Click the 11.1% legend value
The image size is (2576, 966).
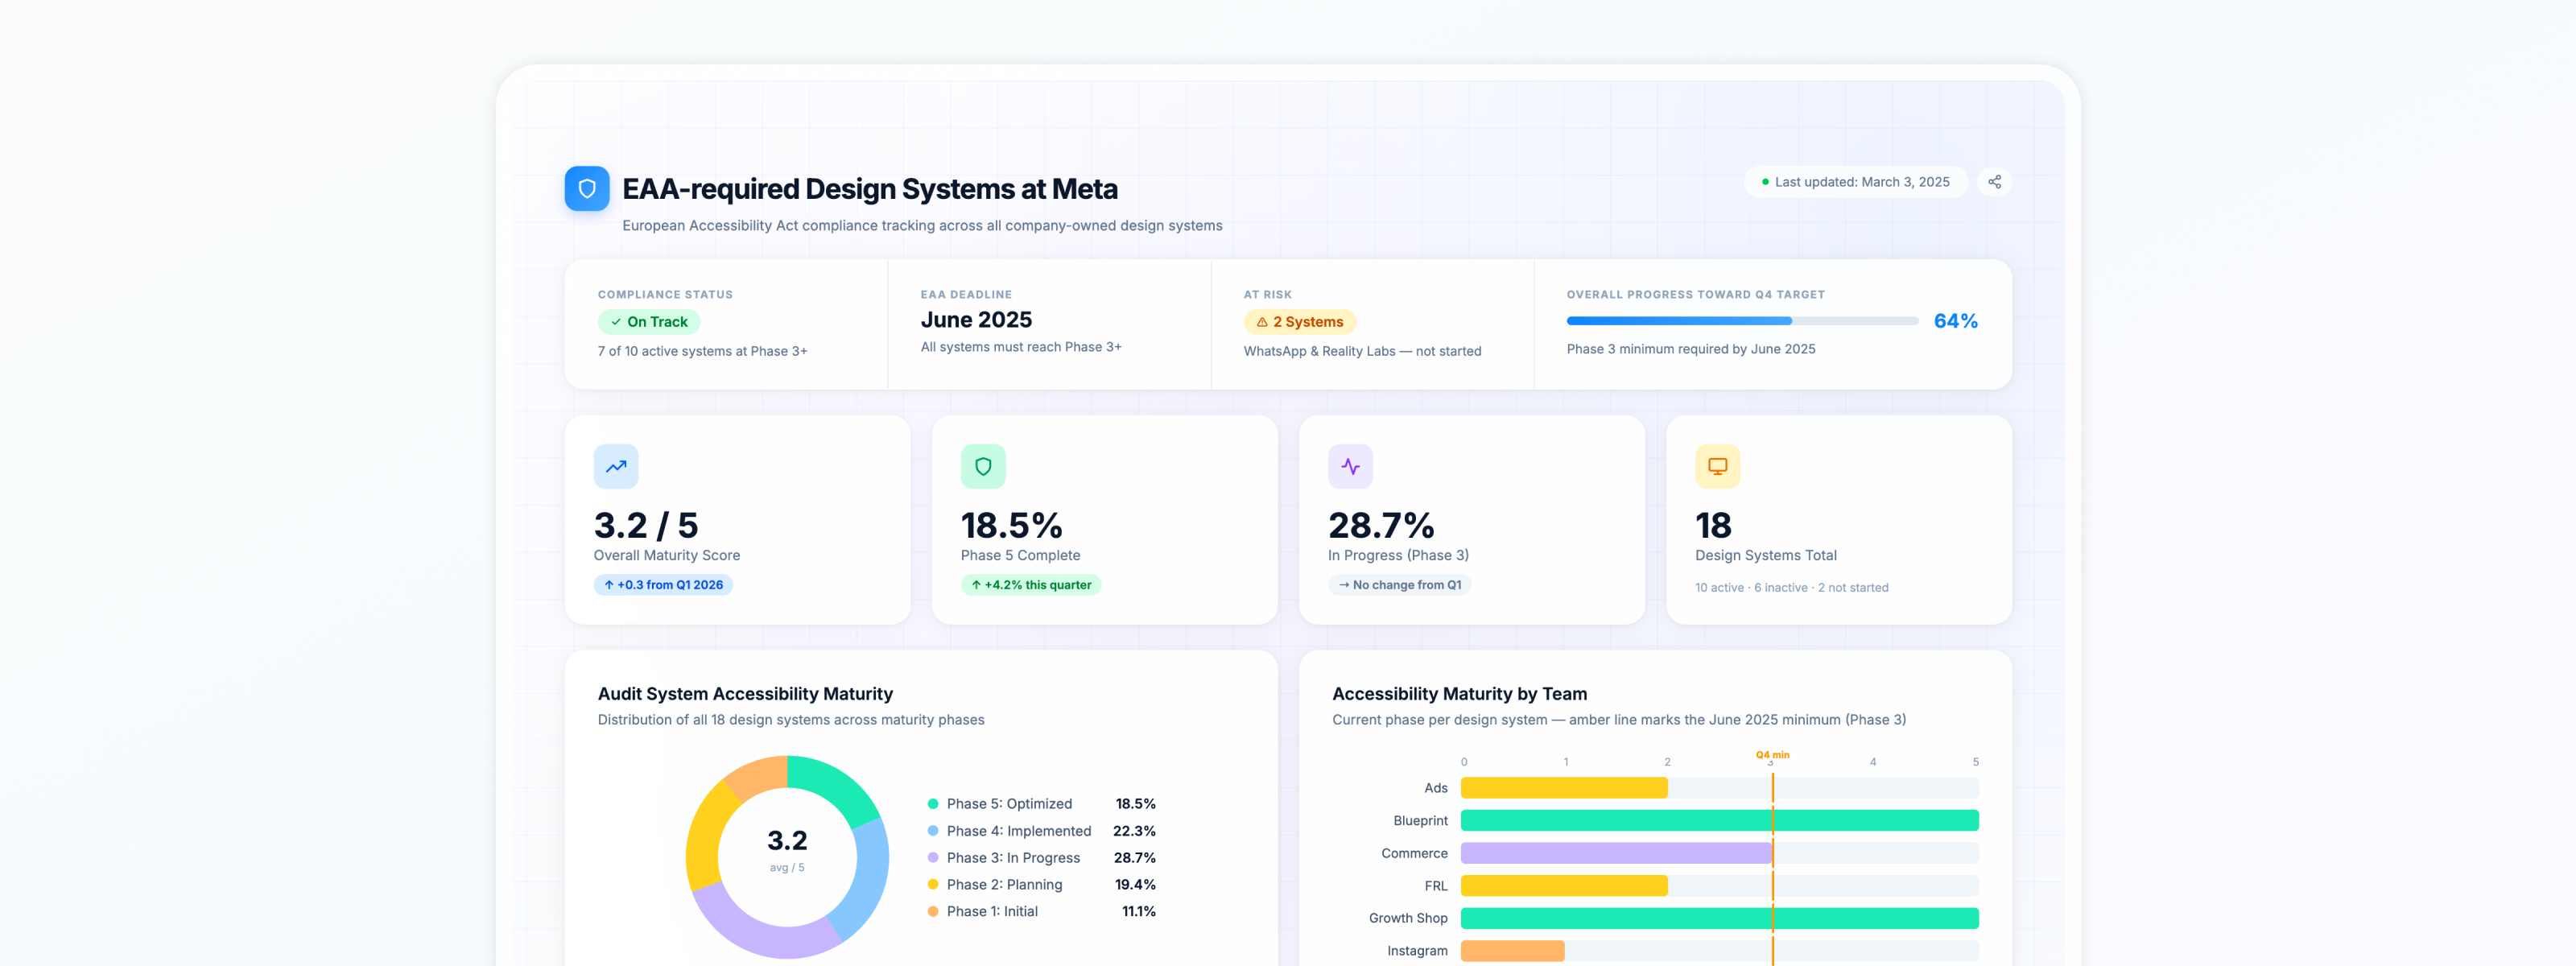coord(1138,912)
